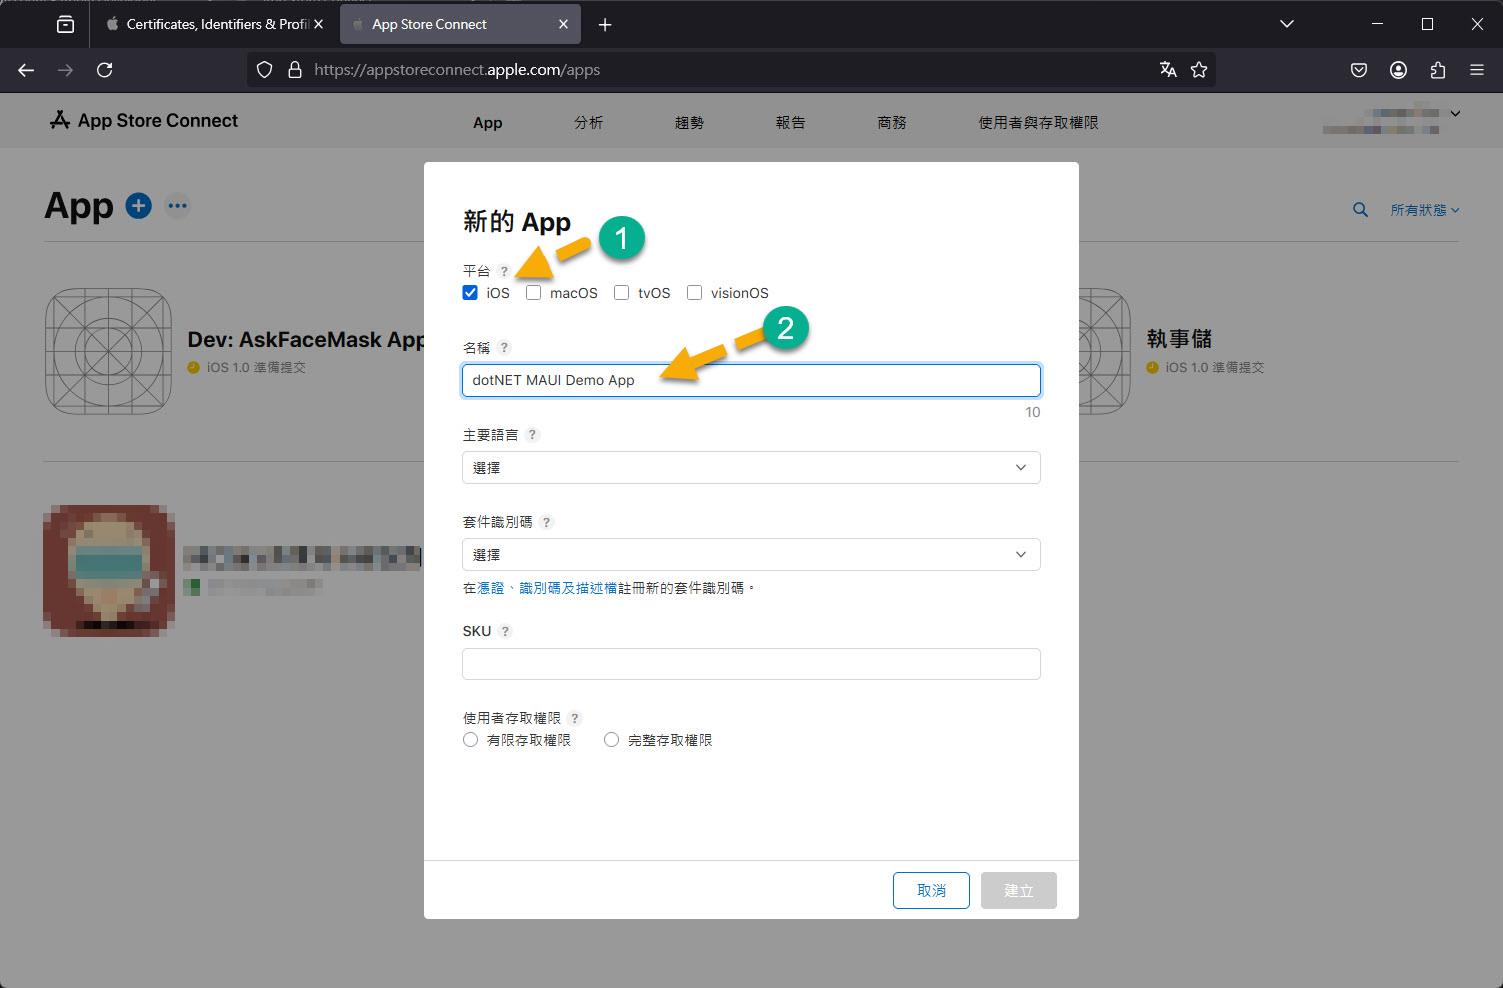Open the browser account profile icon
Image resolution: width=1503 pixels, height=988 pixels.
click(x=1398, y=70)
